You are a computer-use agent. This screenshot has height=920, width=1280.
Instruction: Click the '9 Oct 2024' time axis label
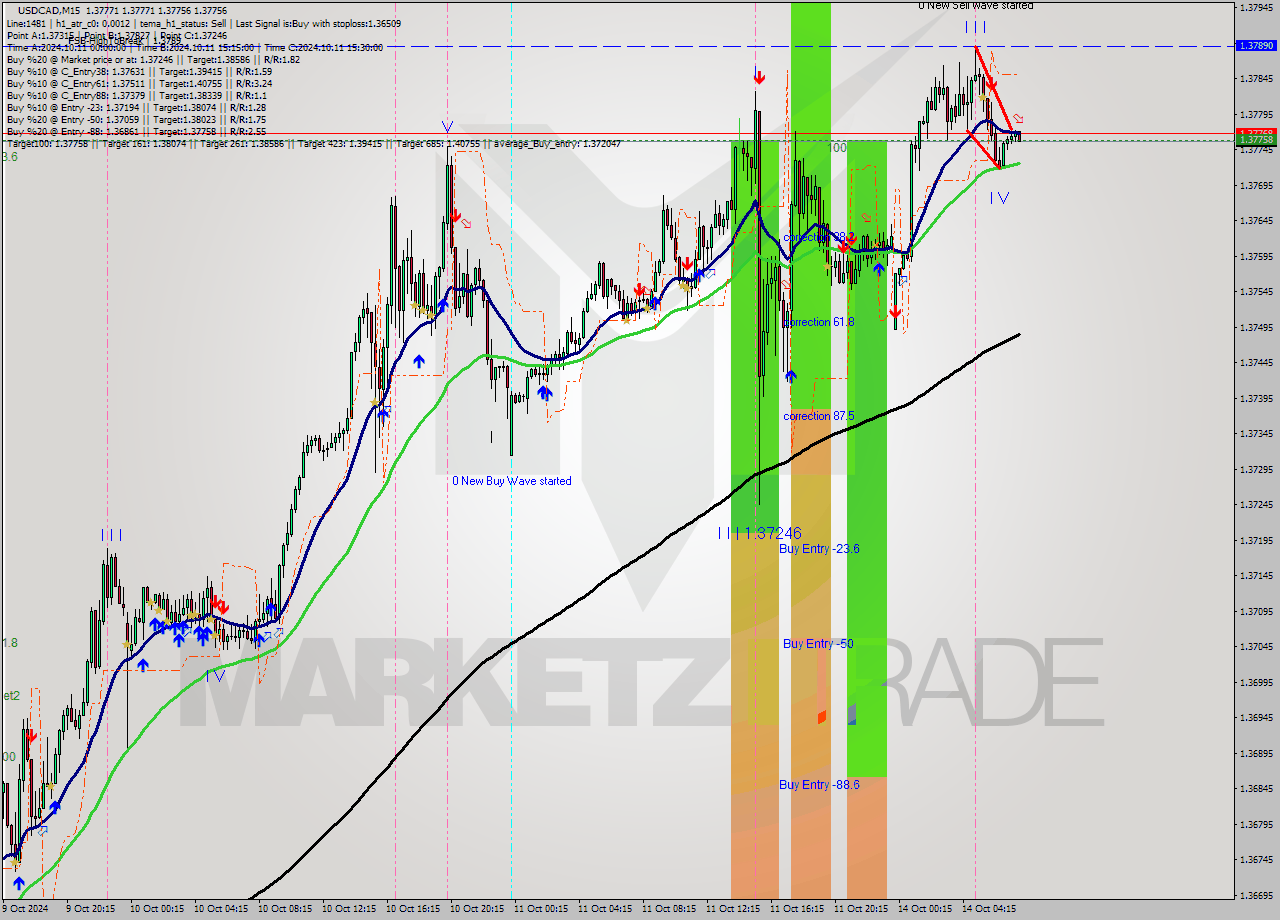coord(26,909)
